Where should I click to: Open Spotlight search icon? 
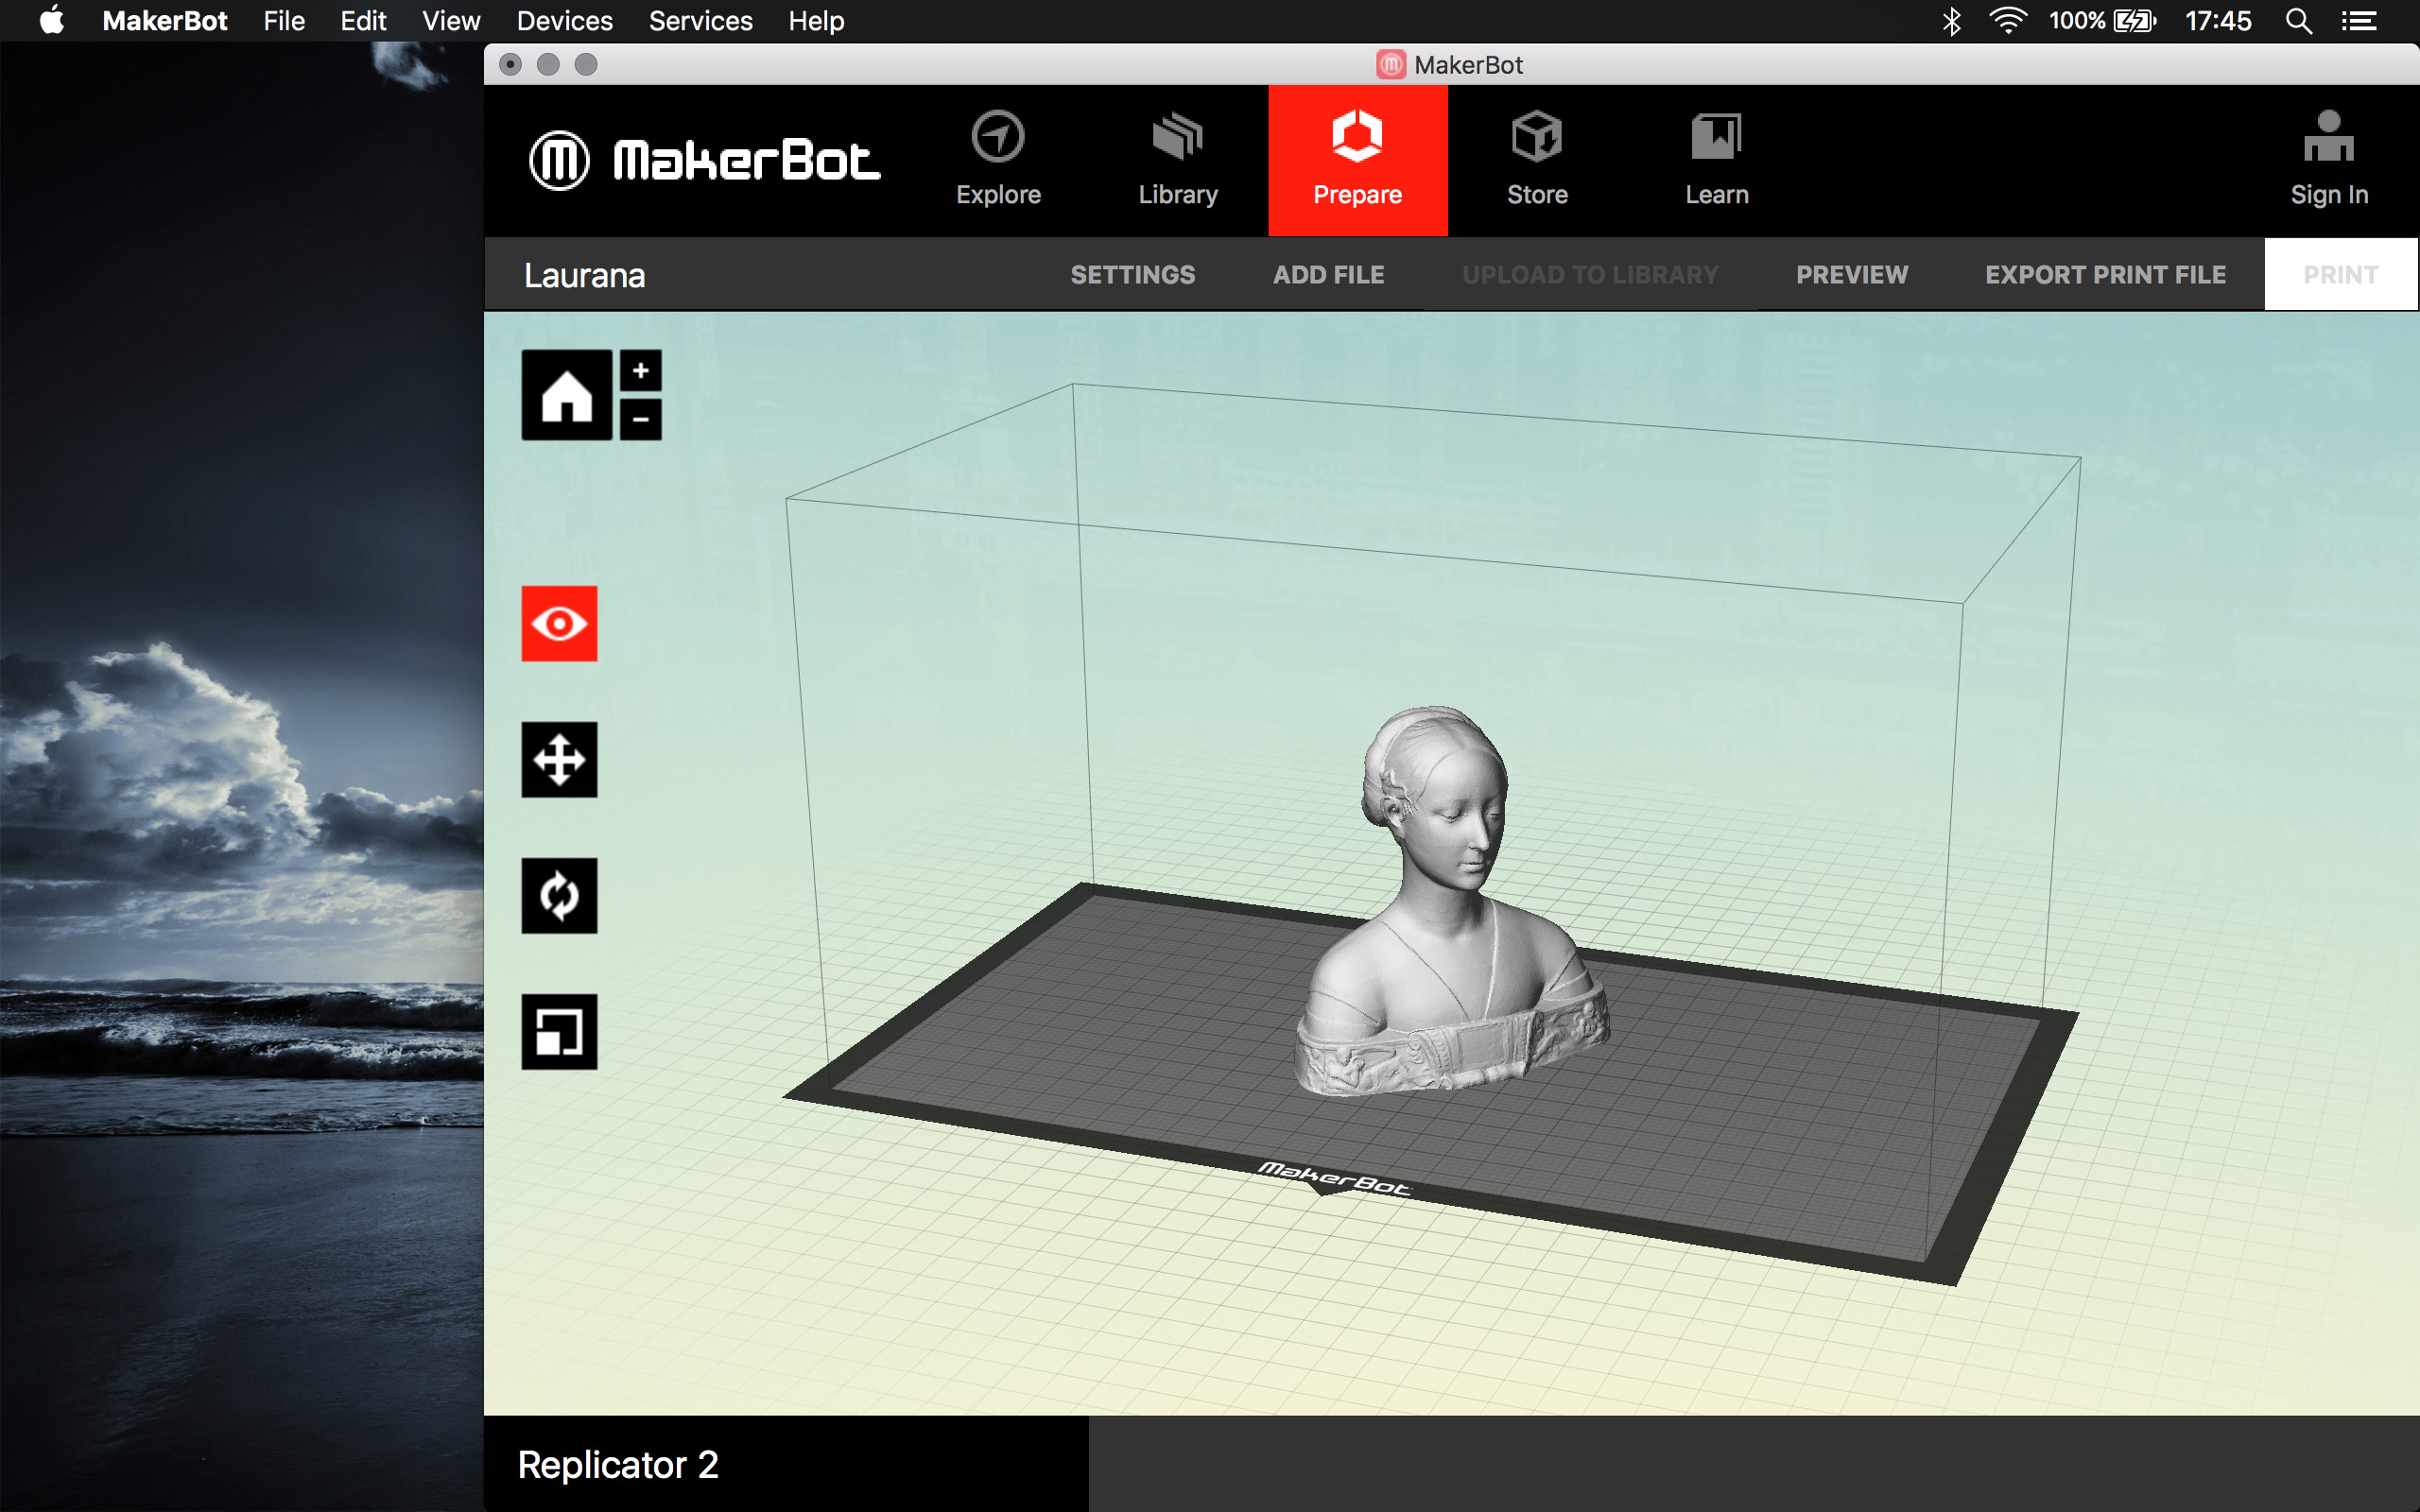tap(2298, 21)
